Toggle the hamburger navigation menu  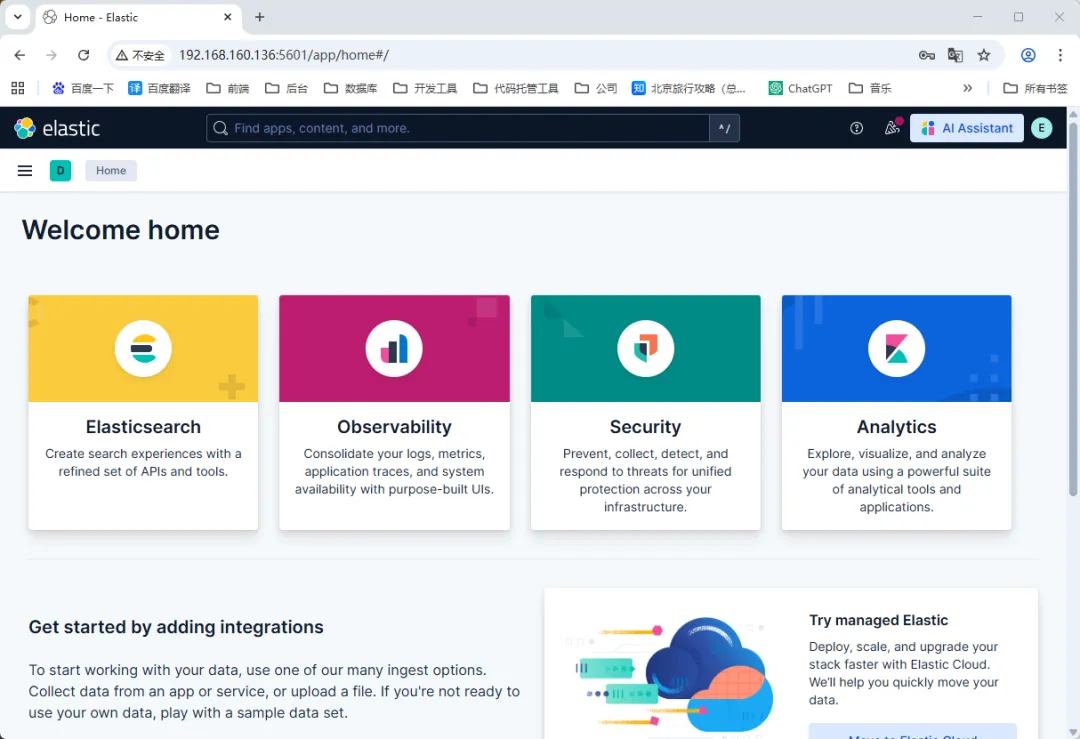point(25,170)
